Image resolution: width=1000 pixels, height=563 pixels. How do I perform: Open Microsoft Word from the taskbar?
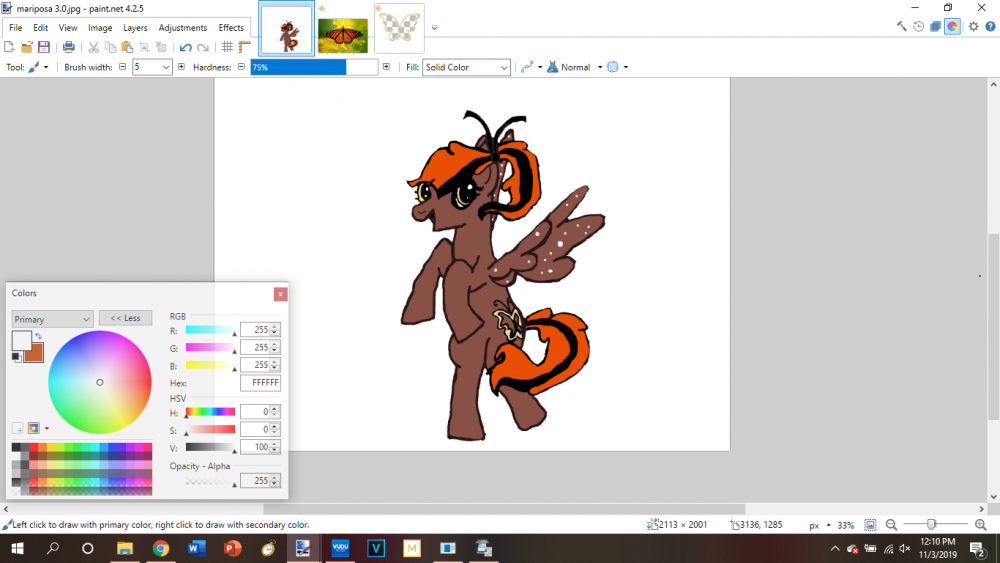click(x=196, y=548)
